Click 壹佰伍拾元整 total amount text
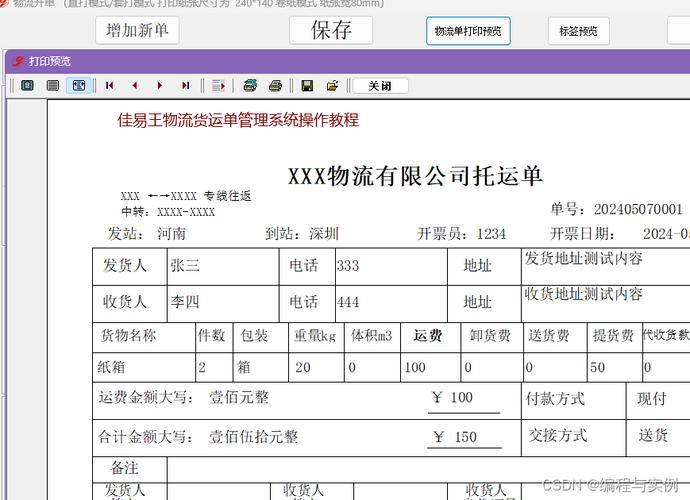 [x=253, y=437]
